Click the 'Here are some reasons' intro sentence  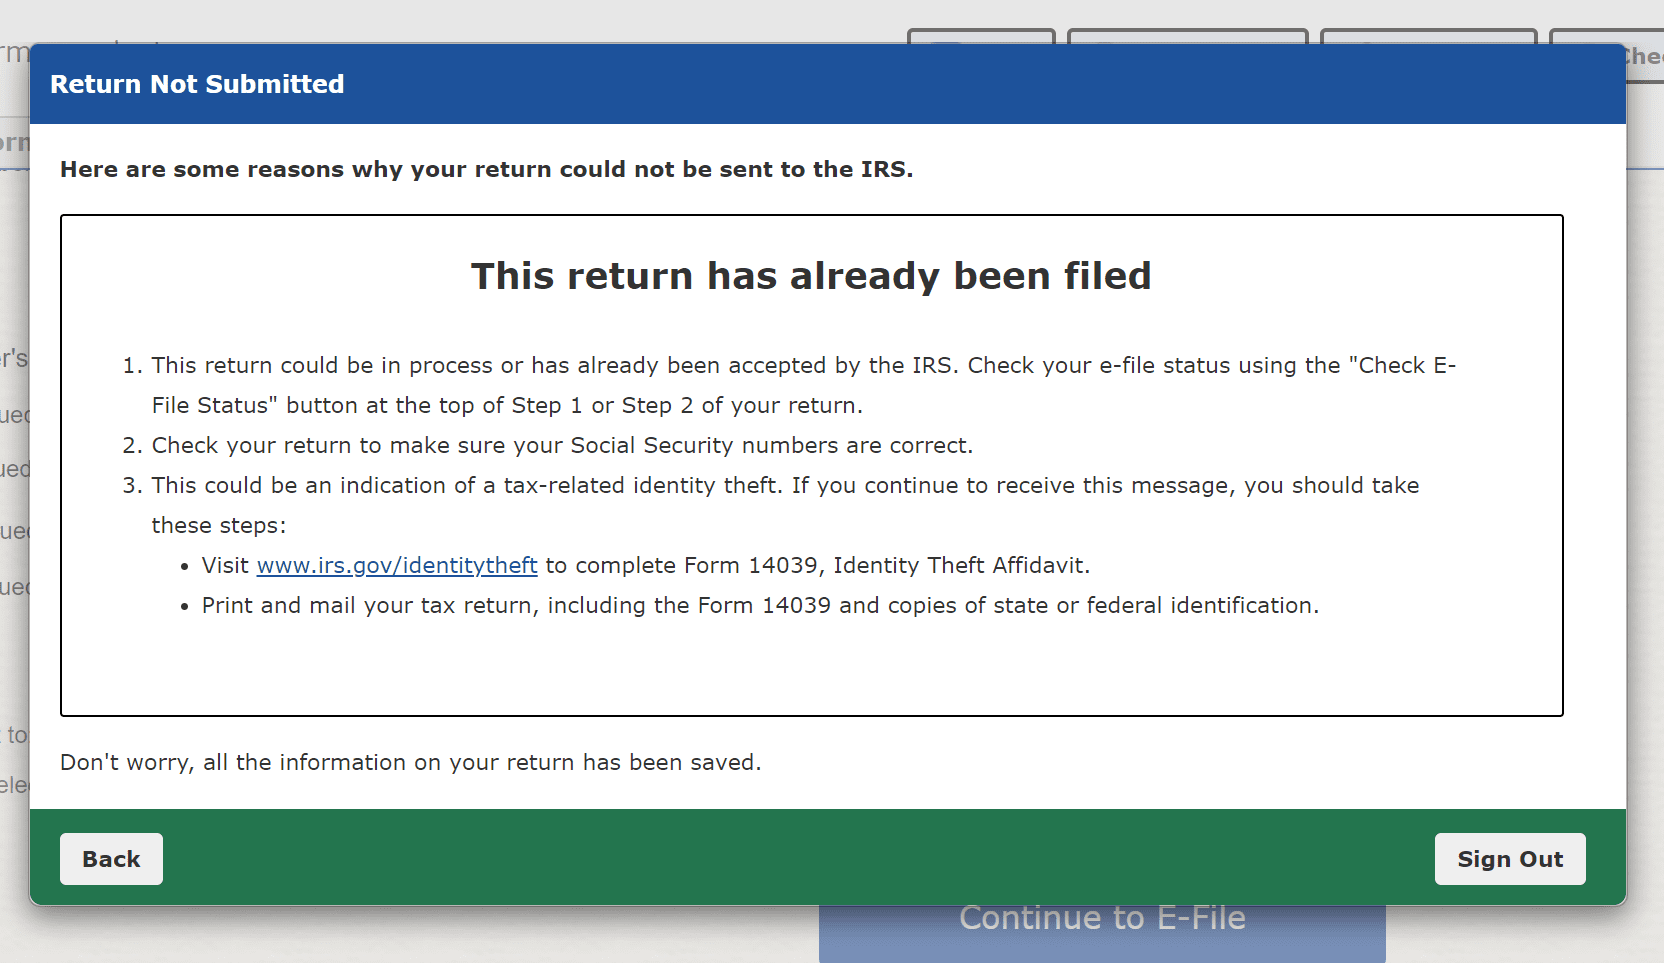click(x=486, y=169)
